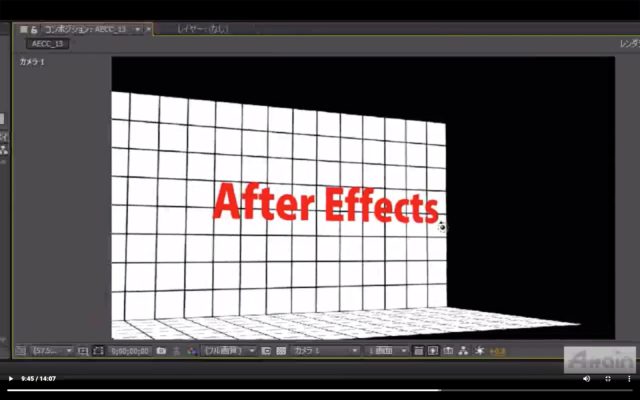Screen dimensions: 640x400
Task: Take a snapshot with the camera icon
Action: pos(161,351)
